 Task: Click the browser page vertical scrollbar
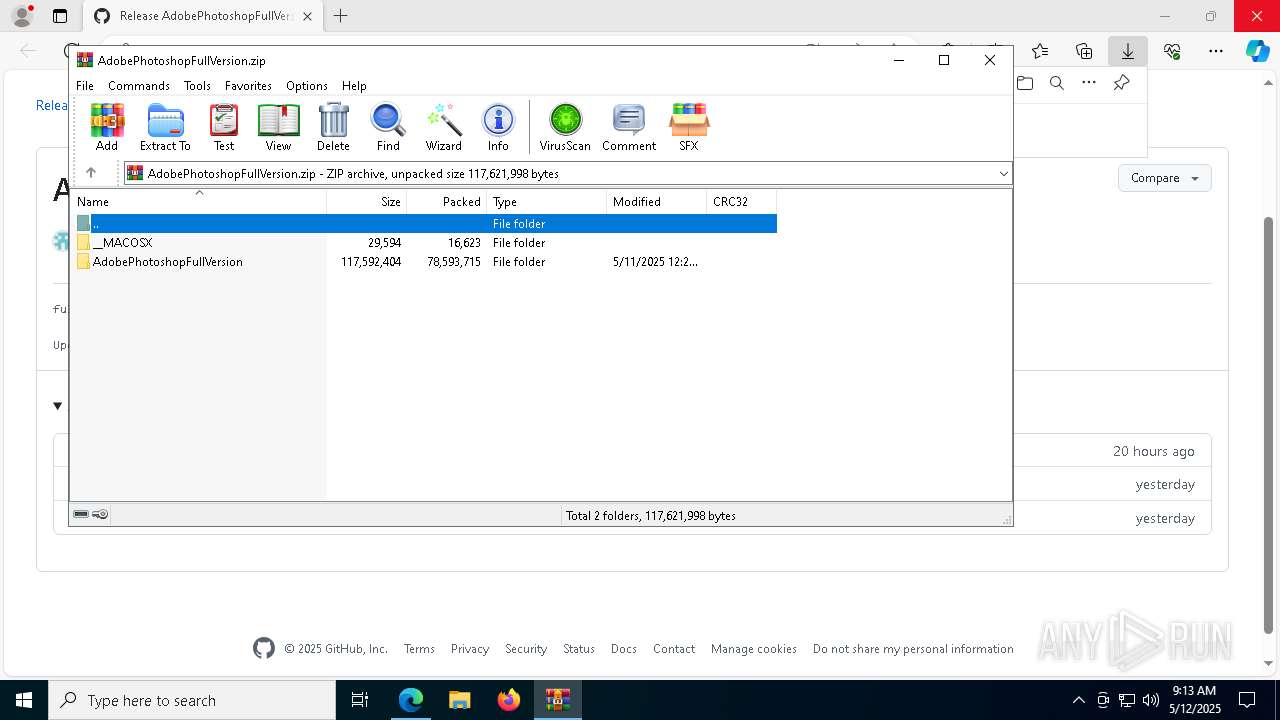(1269, 424)
